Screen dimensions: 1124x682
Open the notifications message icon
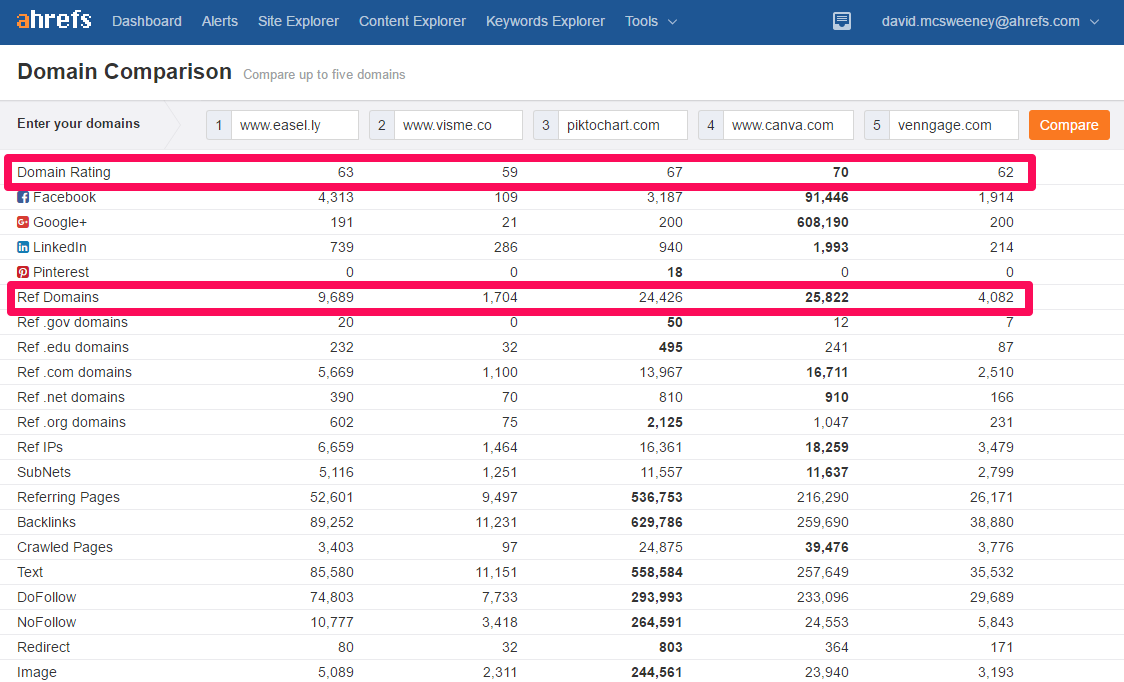[x=842, y=22]
